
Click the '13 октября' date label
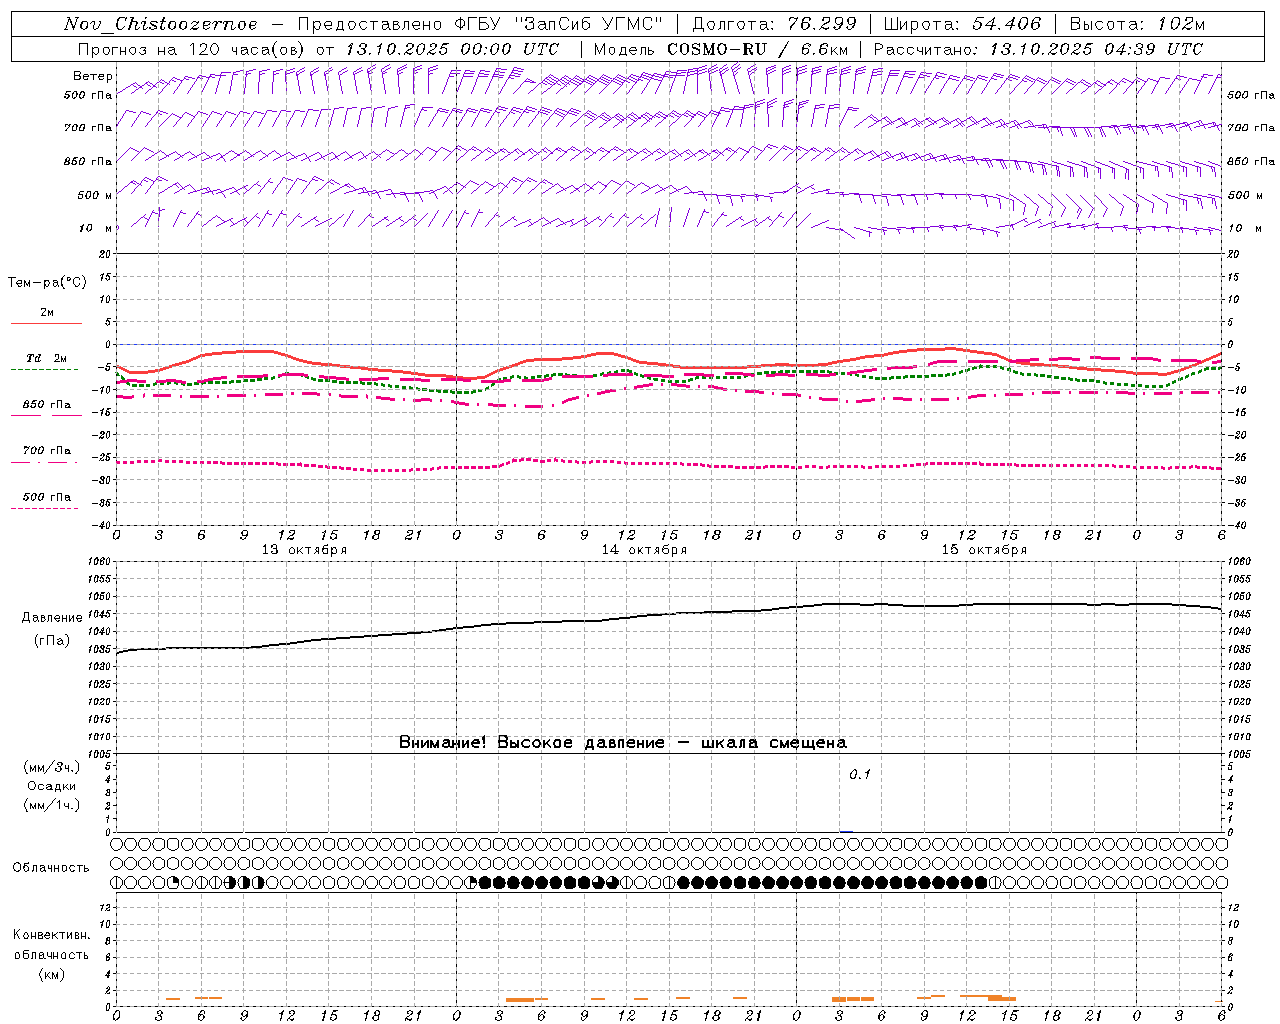click(x=304, y=550)
